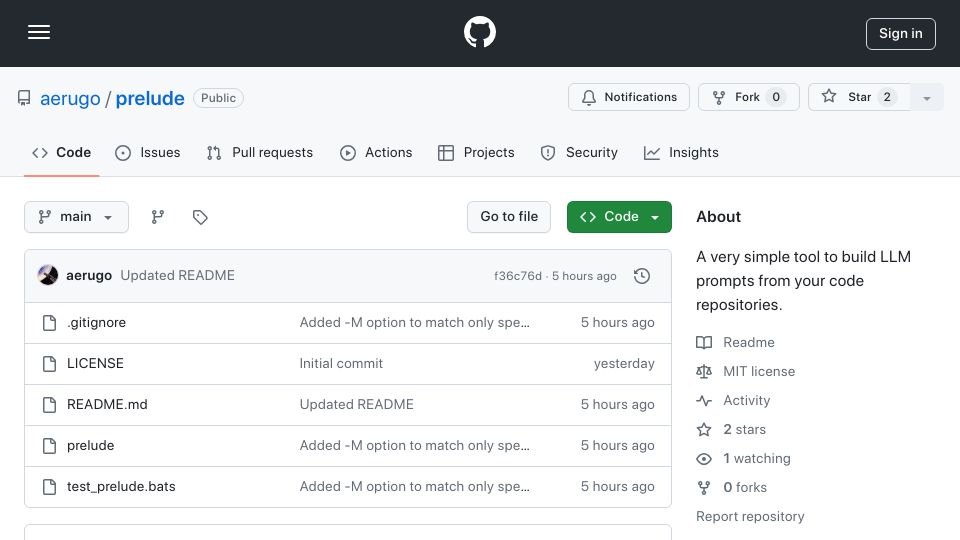Open the aerugo owner profile link
Screen dimensions: 960x540
[x=70, y=98]
